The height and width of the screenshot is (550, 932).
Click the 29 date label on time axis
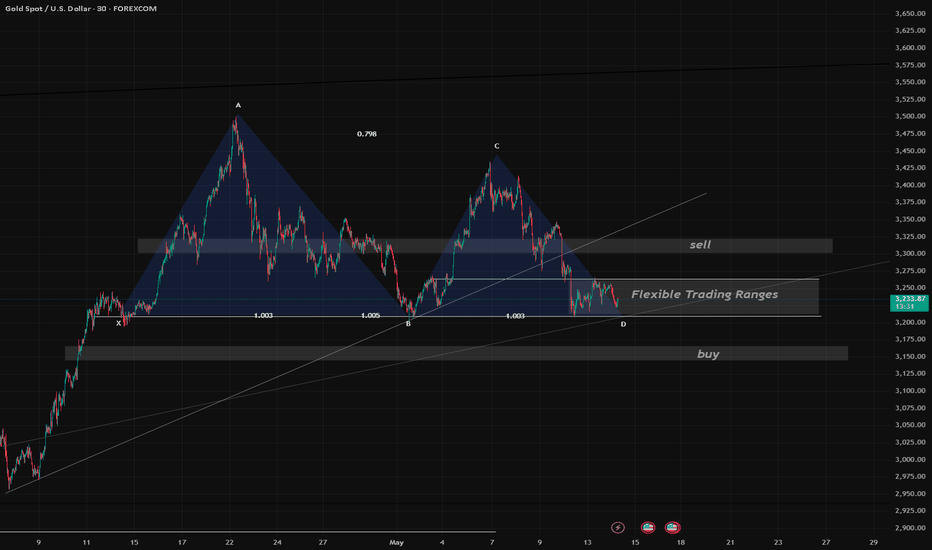[873, 542]
